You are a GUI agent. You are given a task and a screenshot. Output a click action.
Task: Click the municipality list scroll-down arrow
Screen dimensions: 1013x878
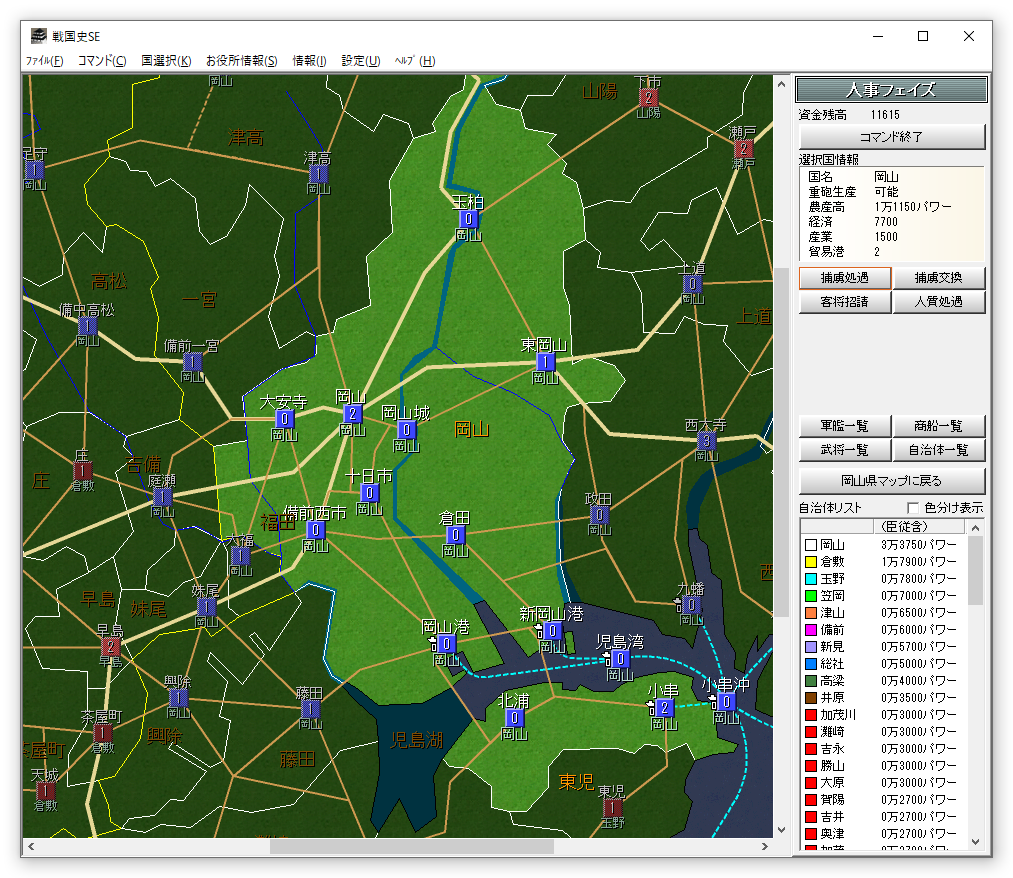976,844
